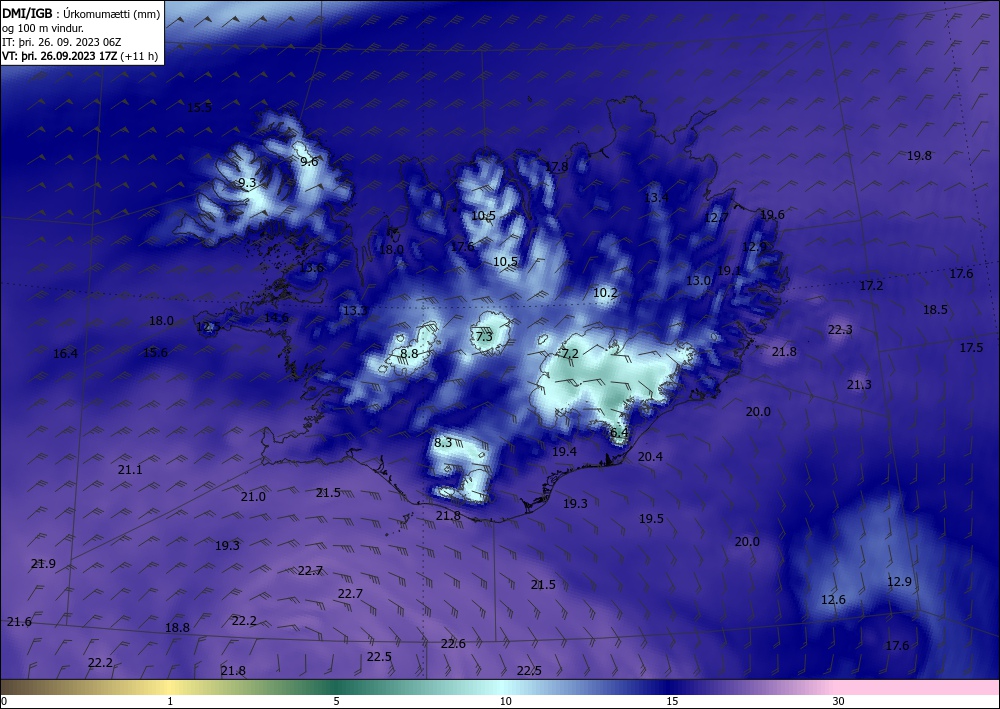
Task: Select the IT 06Z initial time line
Action: (62, 42)
